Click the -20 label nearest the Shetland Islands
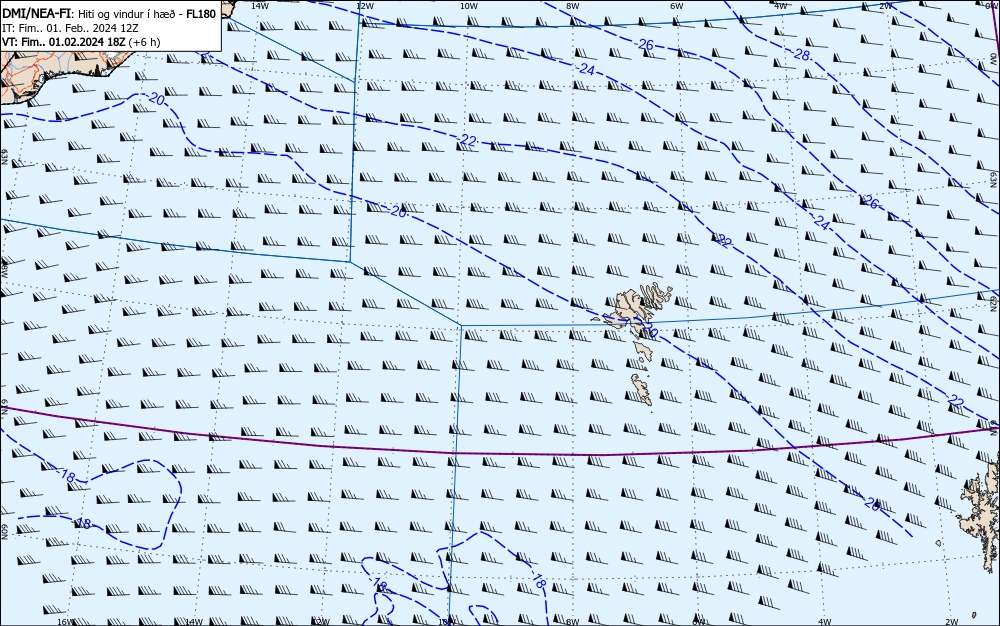Viewport: 1000px width, 626px height. click(872, 505)
